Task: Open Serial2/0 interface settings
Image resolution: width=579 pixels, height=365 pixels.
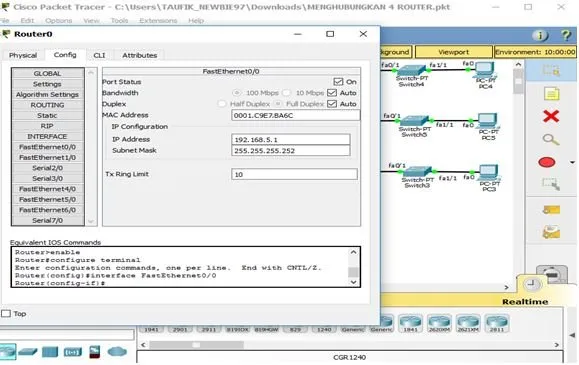Action: click(x=47, y=168)
